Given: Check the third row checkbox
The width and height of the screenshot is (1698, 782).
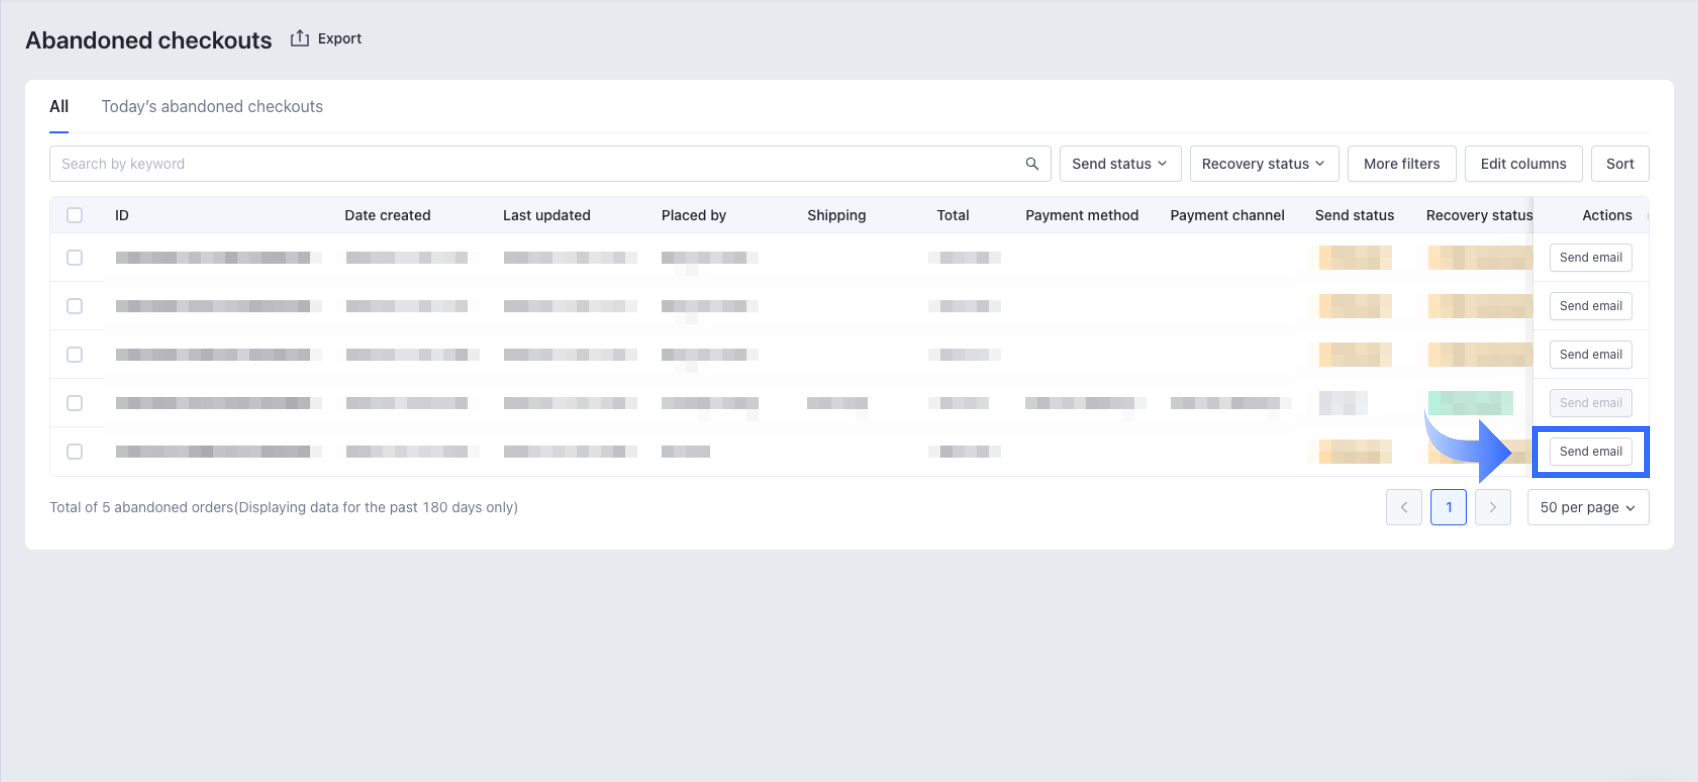Looking at the screenshot, I should point(75,355).
